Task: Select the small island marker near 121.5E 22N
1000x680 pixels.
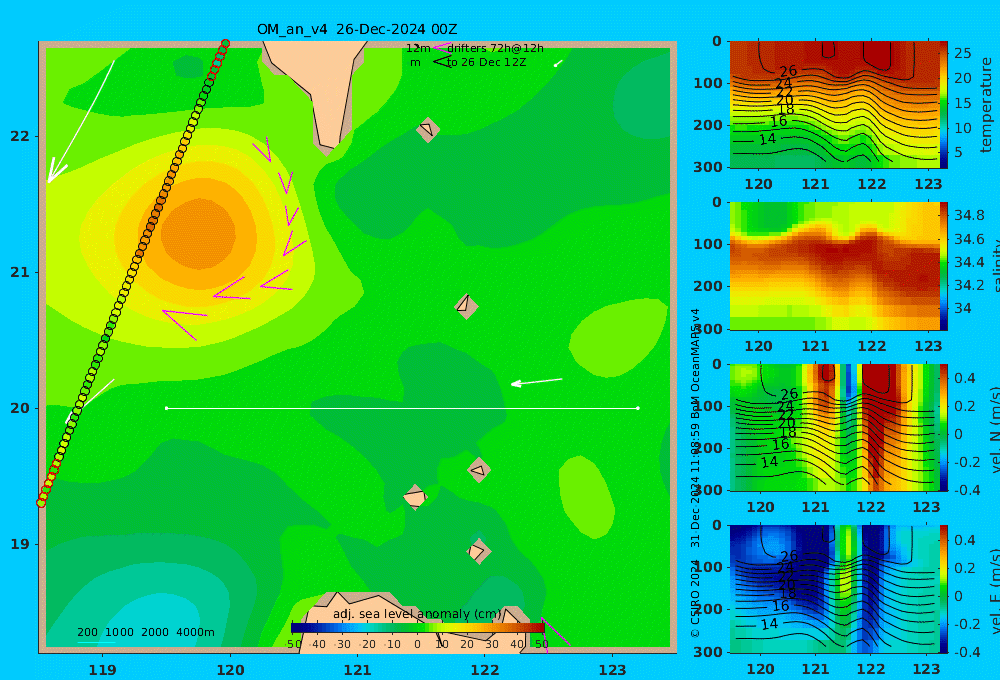Action: pyautogui.click(x=428, y=129)
